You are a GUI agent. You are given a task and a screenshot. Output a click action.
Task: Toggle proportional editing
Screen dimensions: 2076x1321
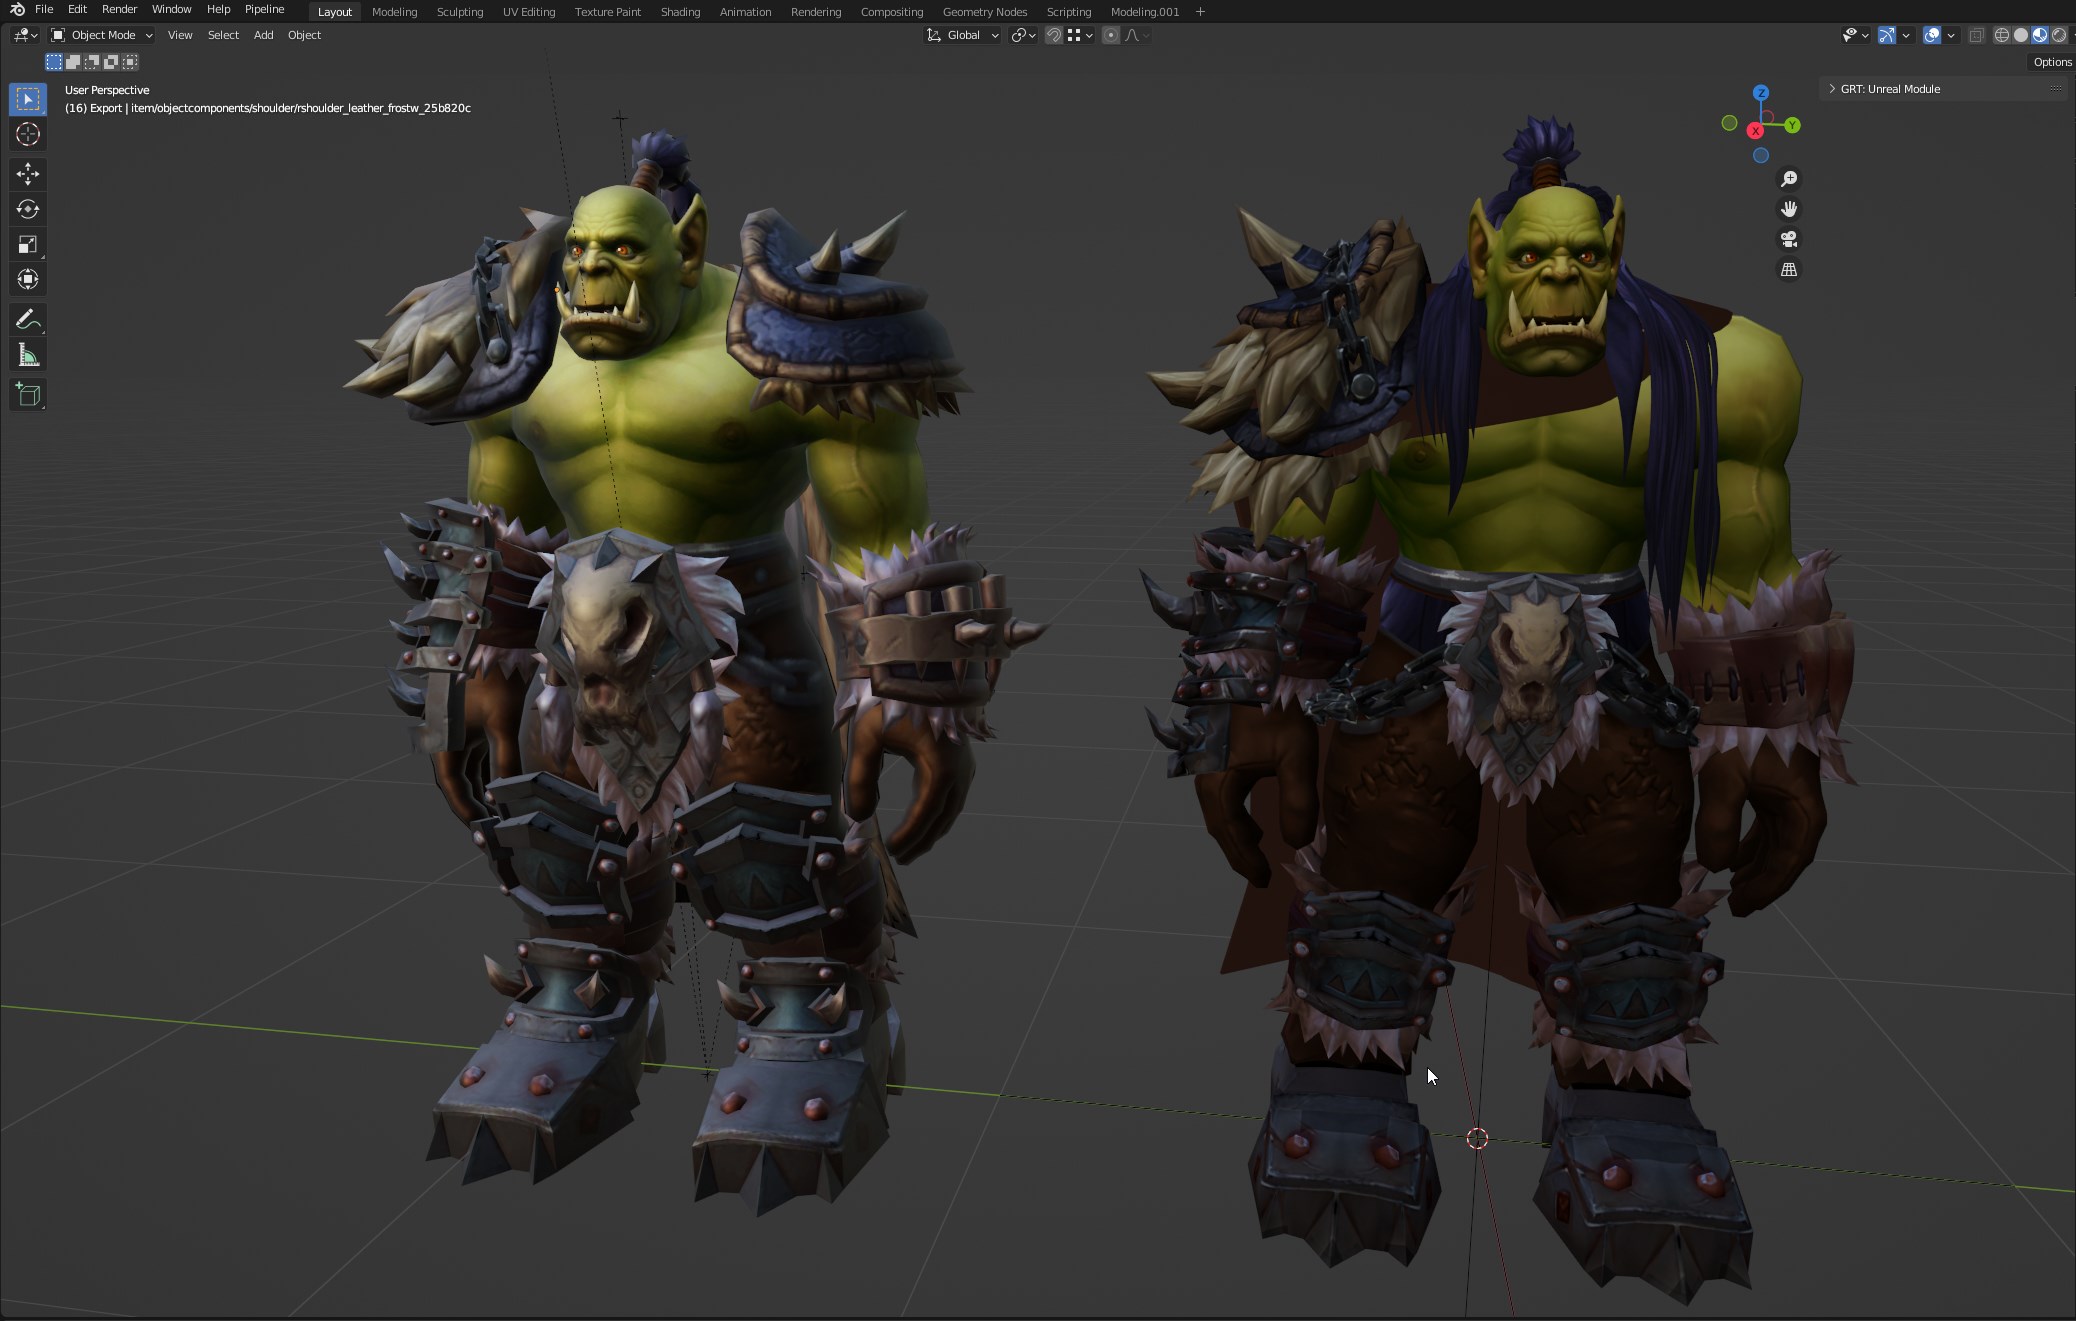tap(1110, 35)
